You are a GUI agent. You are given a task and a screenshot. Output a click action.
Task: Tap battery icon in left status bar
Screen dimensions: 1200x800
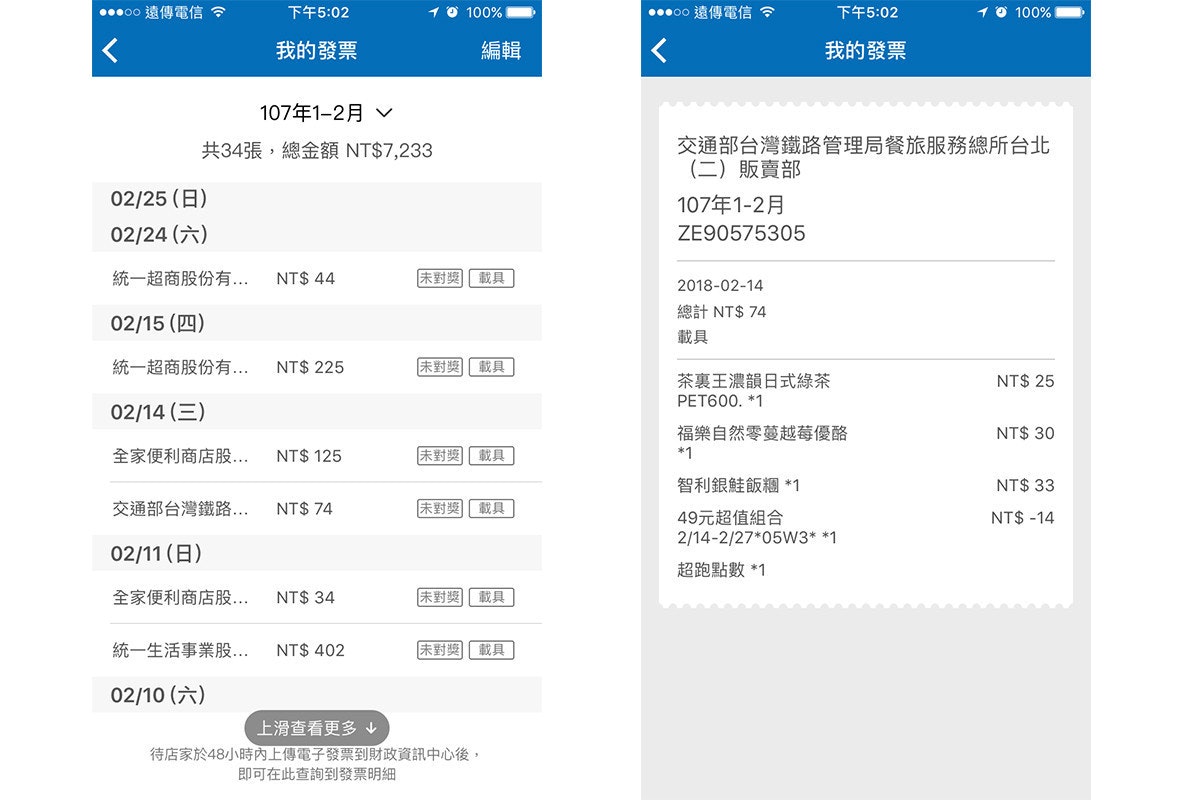[x=520, y=12]
